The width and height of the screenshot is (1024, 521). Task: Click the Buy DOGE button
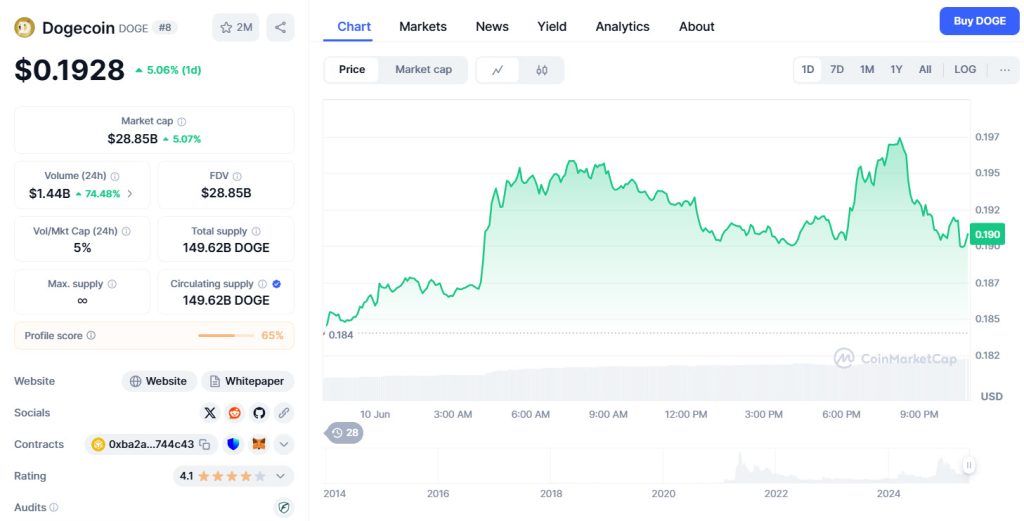(979, 21)
